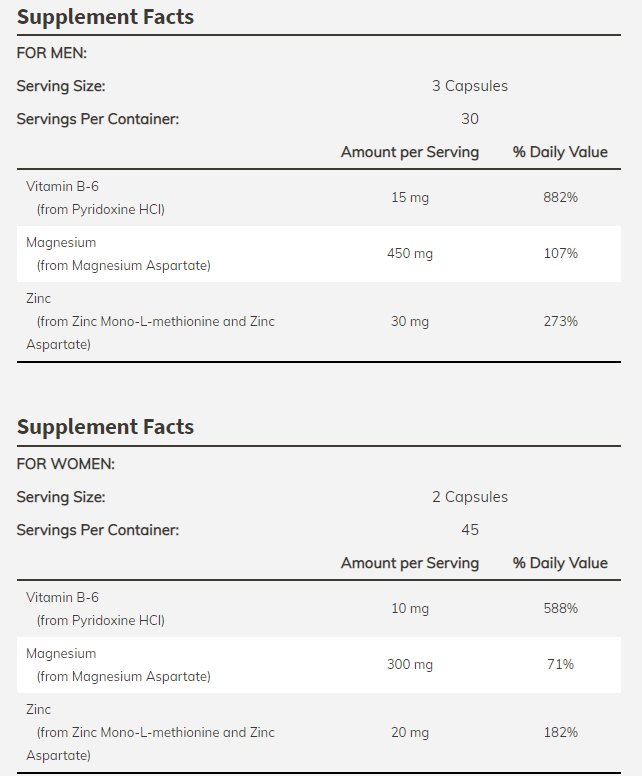The width and height of the screenshot is (642, 776).
Task: Select the FOR MEN label
Action: [53, 53]
